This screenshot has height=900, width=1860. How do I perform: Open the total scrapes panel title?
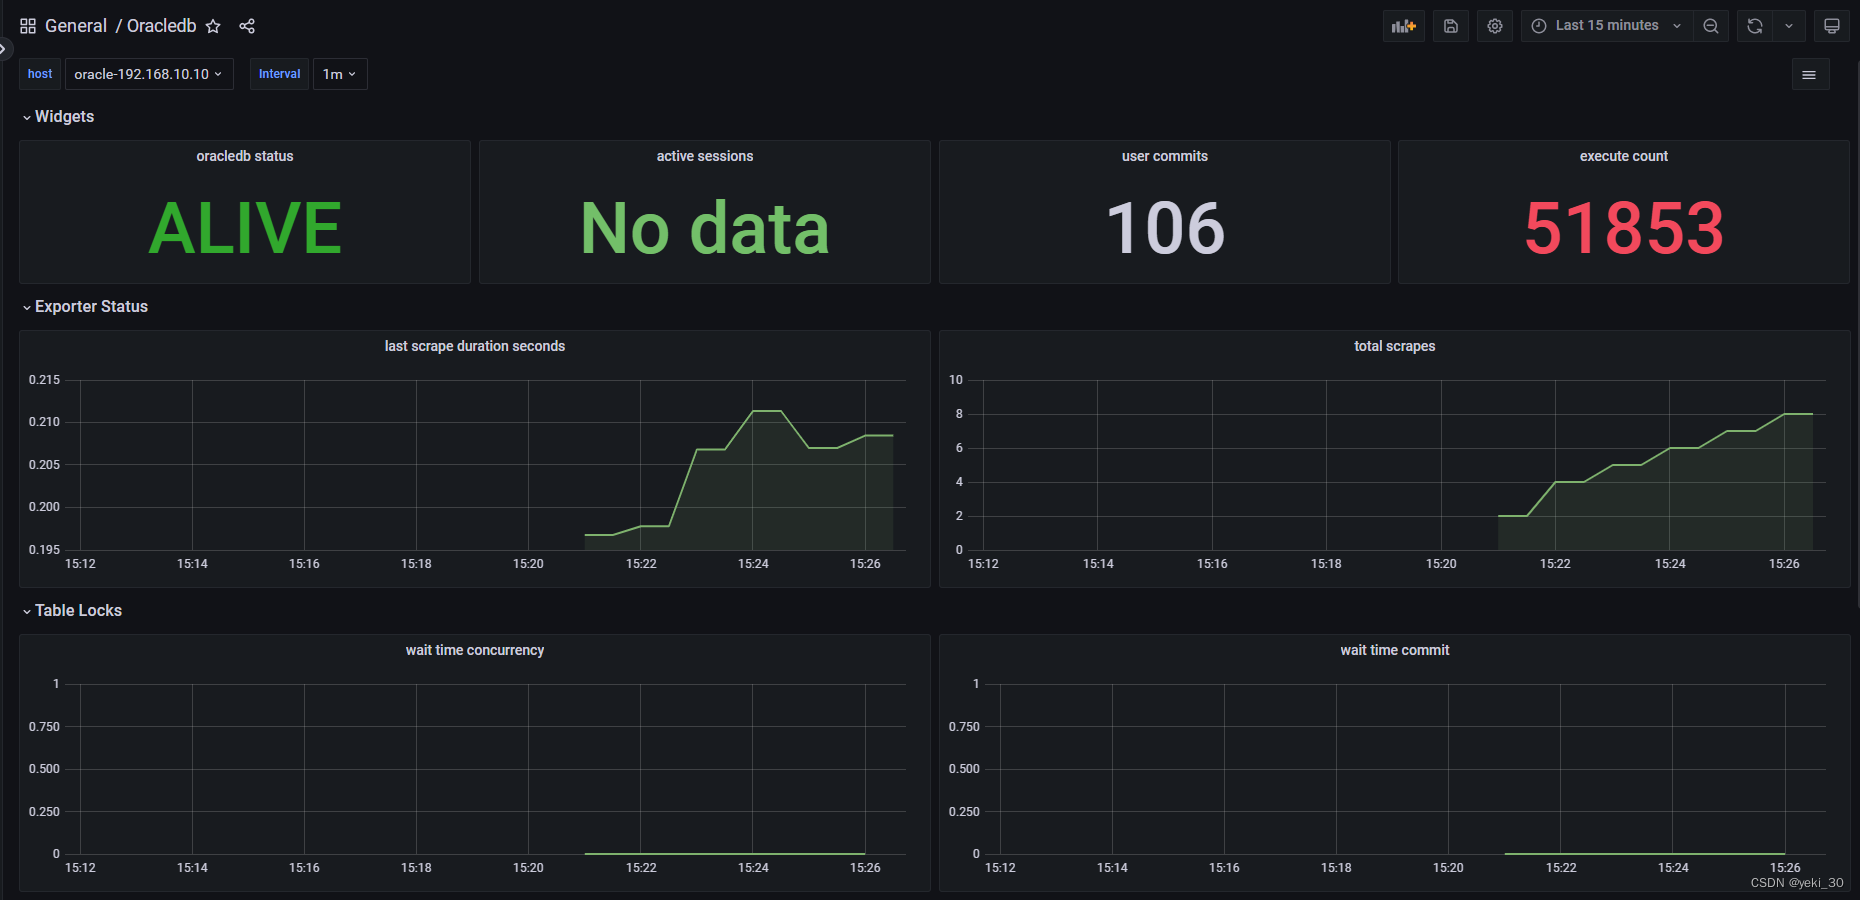1395,346
